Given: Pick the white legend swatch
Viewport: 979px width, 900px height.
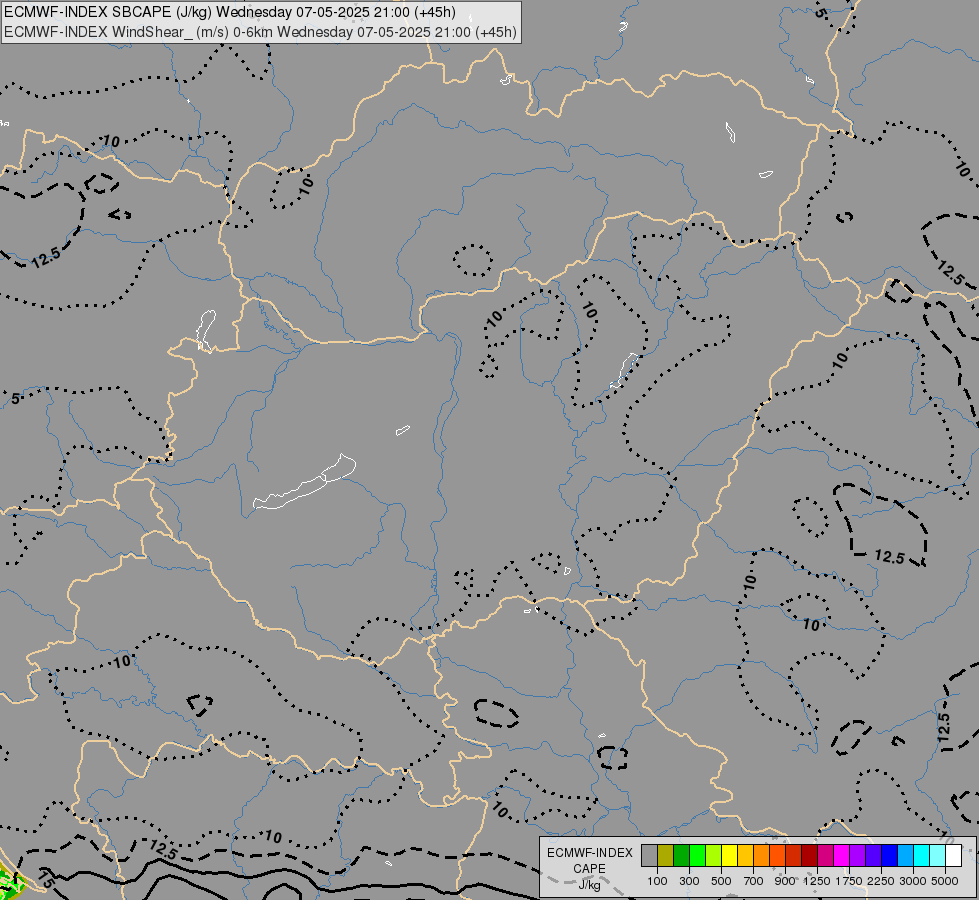Looking at the screenshot, I should [x=953, y=855].
